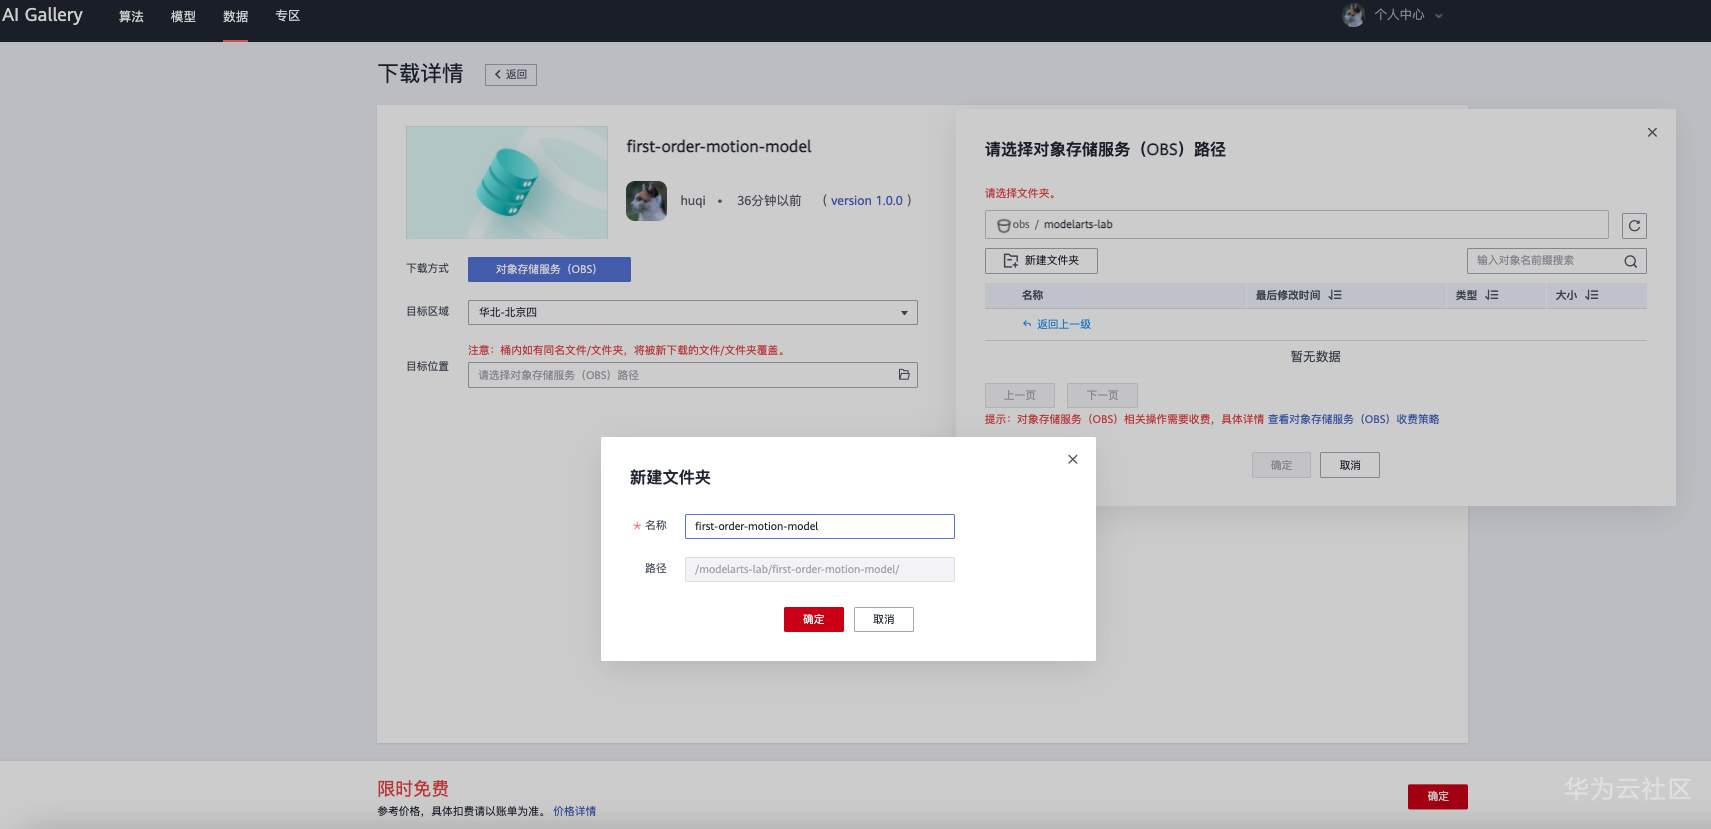
Task: Close the OBS path selection panel
Action: coord(1652,132)
